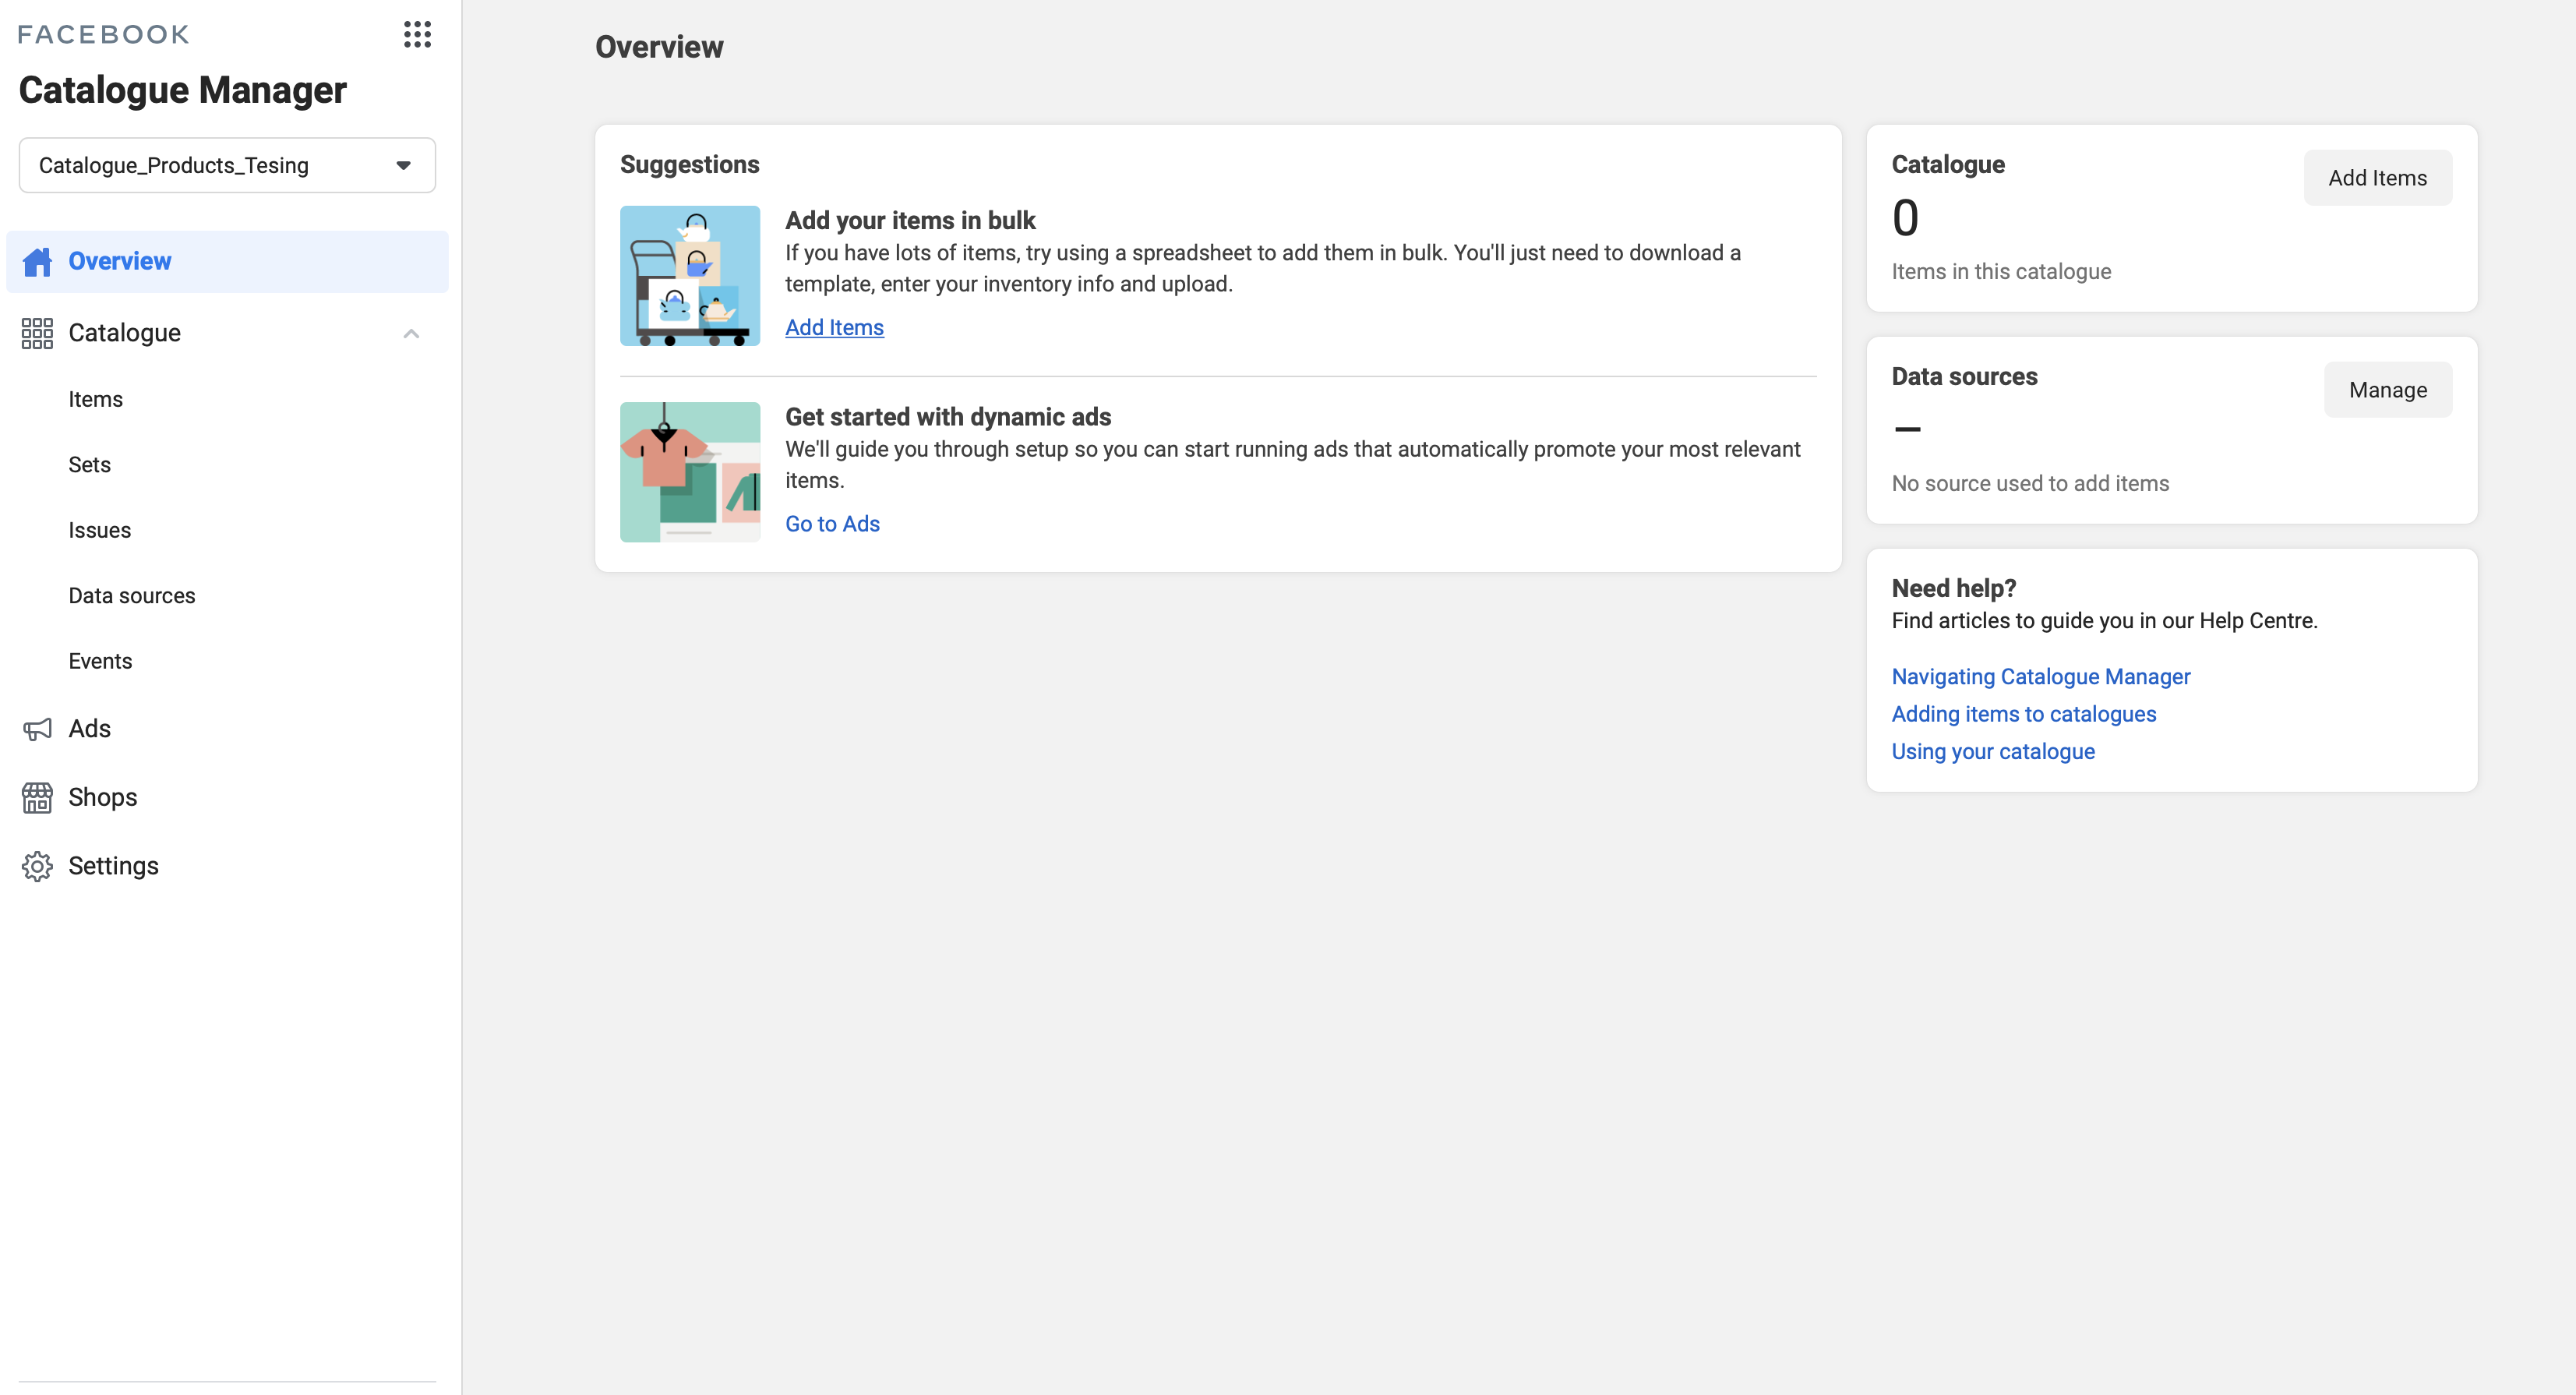This screenshot has width=2576, height=1395.
Task: Click the shopping cart bulk items illustration
Action: point(689,276)
